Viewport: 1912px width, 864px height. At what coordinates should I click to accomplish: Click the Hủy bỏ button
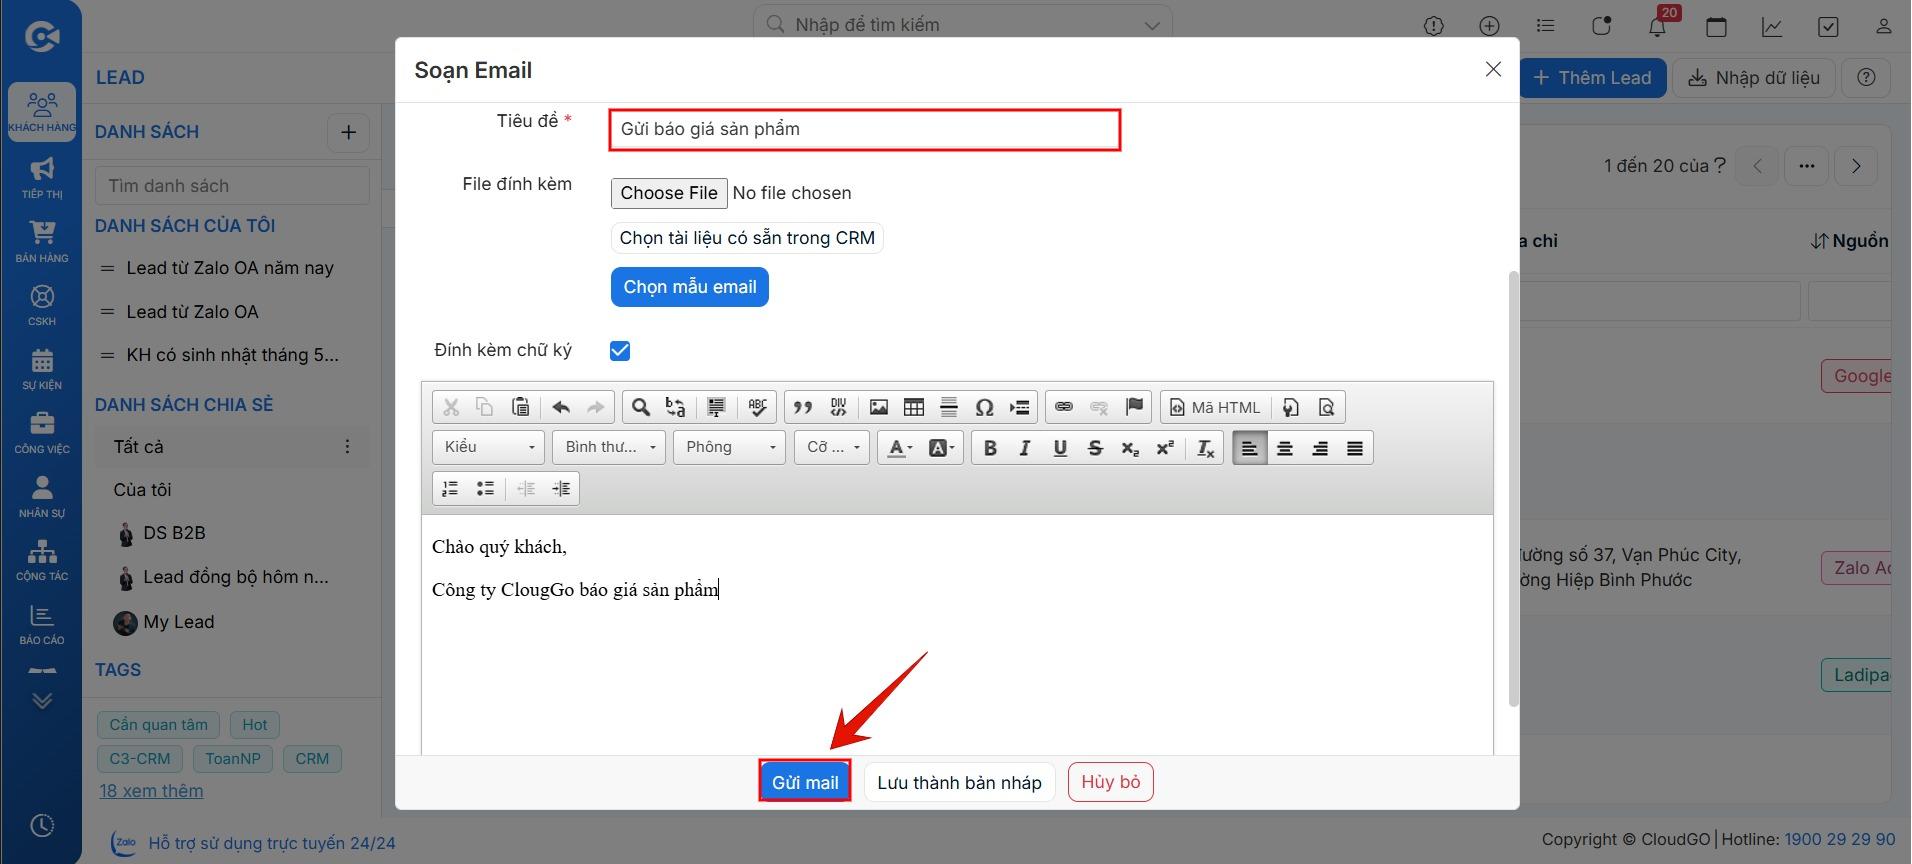1110,782
